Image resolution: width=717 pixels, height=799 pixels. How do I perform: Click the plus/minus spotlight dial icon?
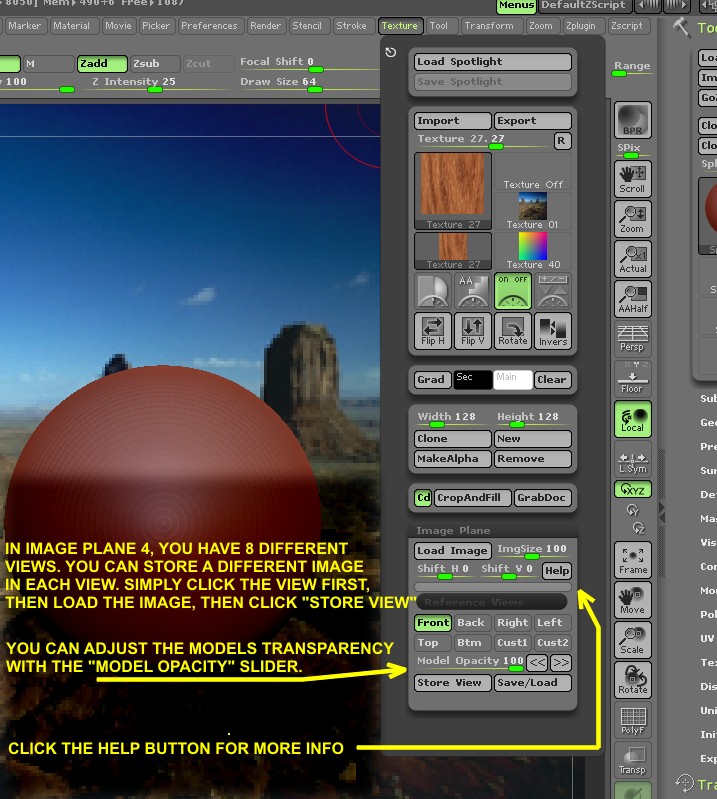pos(552,291)
